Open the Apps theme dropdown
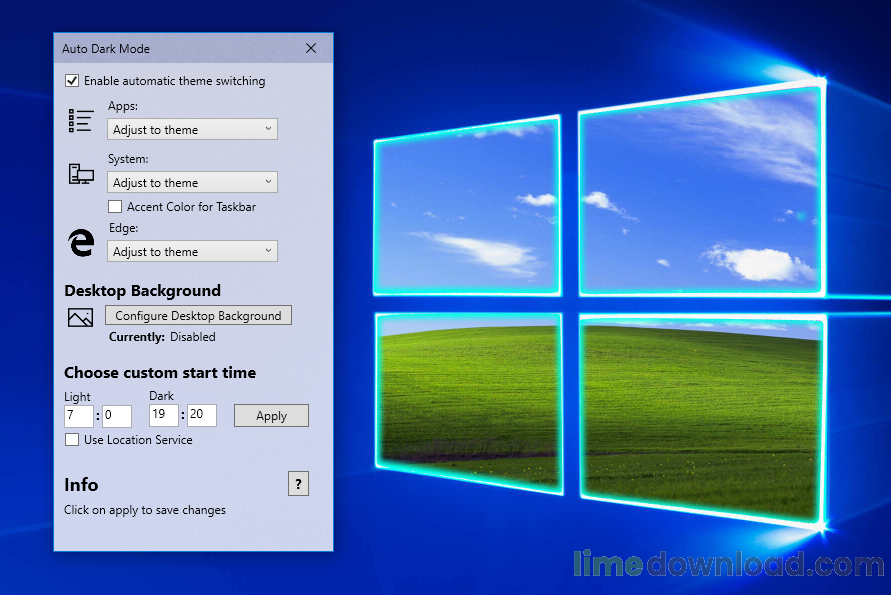Viewport: 891px width, 595px height. tap(192, 129)
